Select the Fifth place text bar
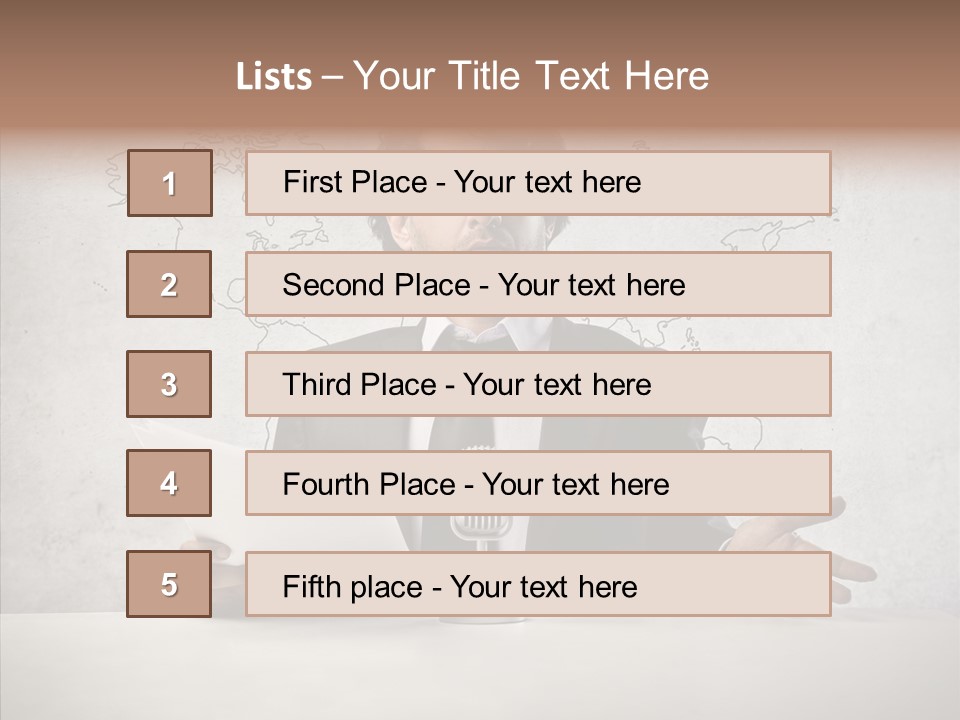Image resolution: width=960 pixels, height=720 pixels. tap(538, 583)
